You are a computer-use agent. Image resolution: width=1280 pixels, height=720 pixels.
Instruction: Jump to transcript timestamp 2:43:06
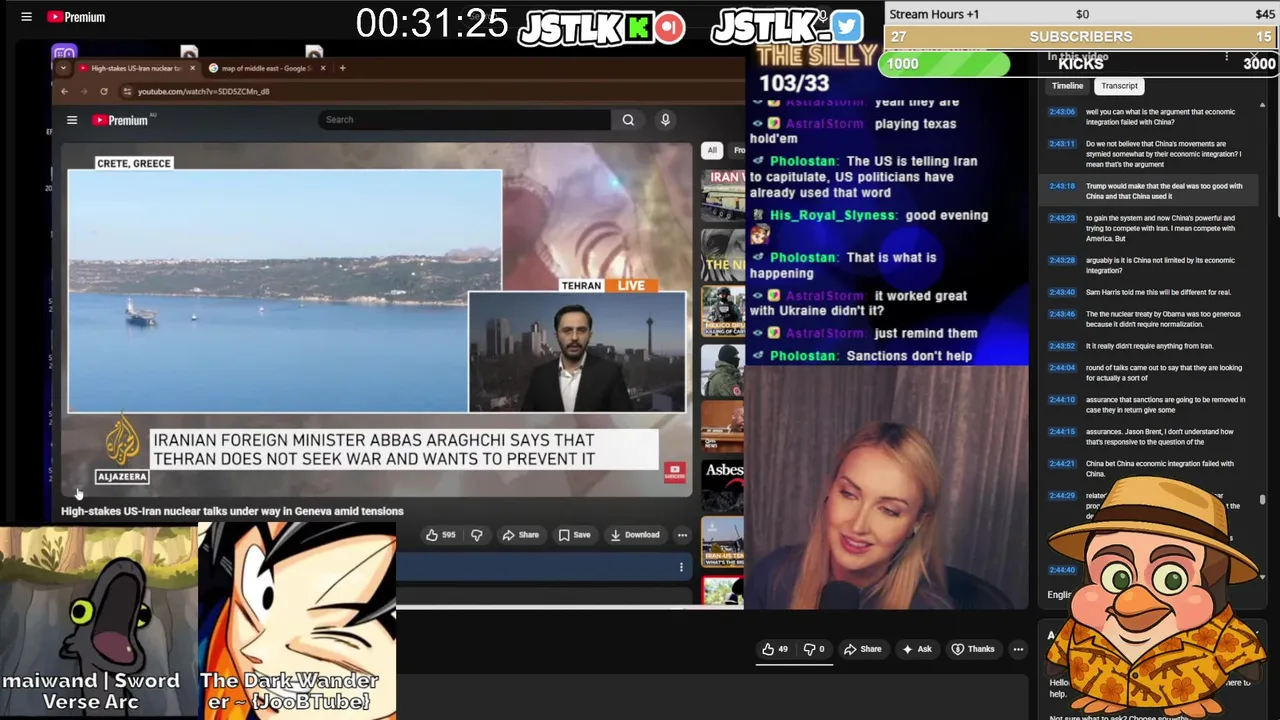click(1061, 112)
